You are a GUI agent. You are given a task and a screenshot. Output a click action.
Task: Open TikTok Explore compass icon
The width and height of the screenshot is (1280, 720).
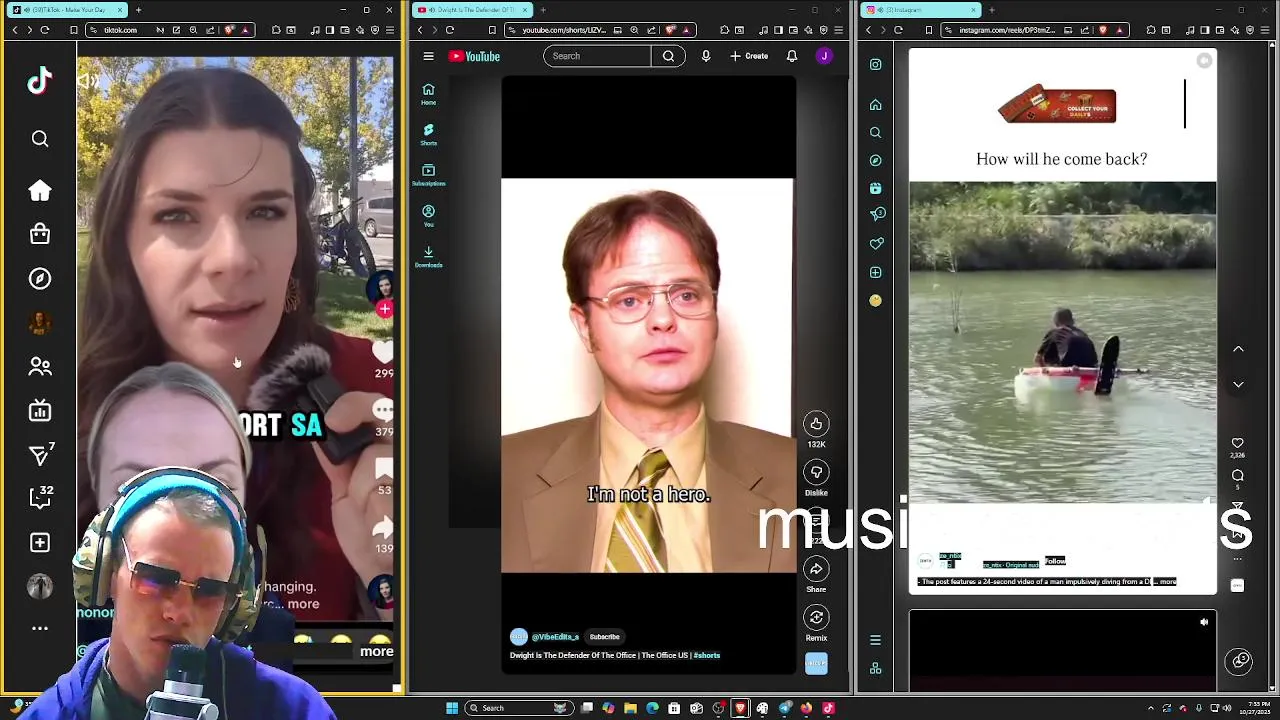pos(40,279)
